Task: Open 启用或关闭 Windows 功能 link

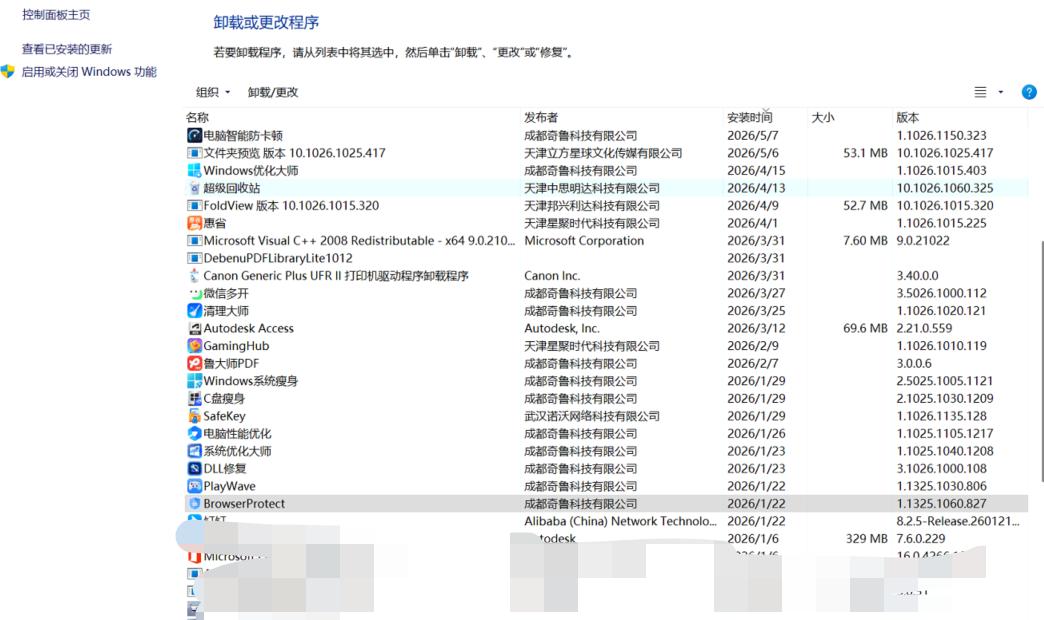Action: coord(89,71)
